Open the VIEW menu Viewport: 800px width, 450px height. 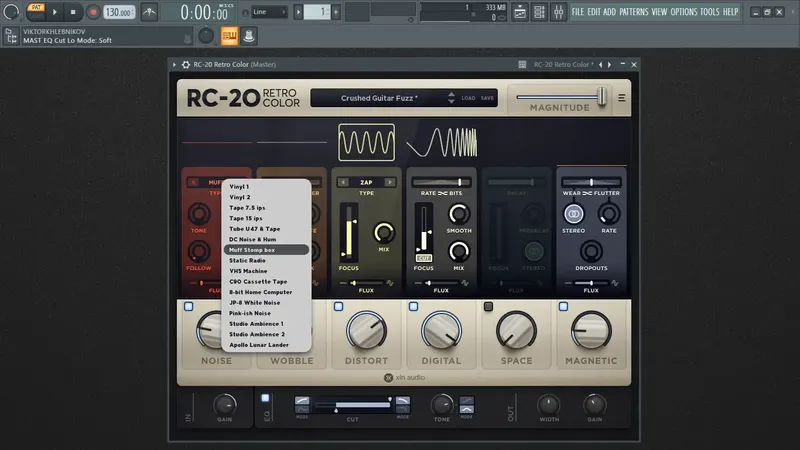[659, 12]
